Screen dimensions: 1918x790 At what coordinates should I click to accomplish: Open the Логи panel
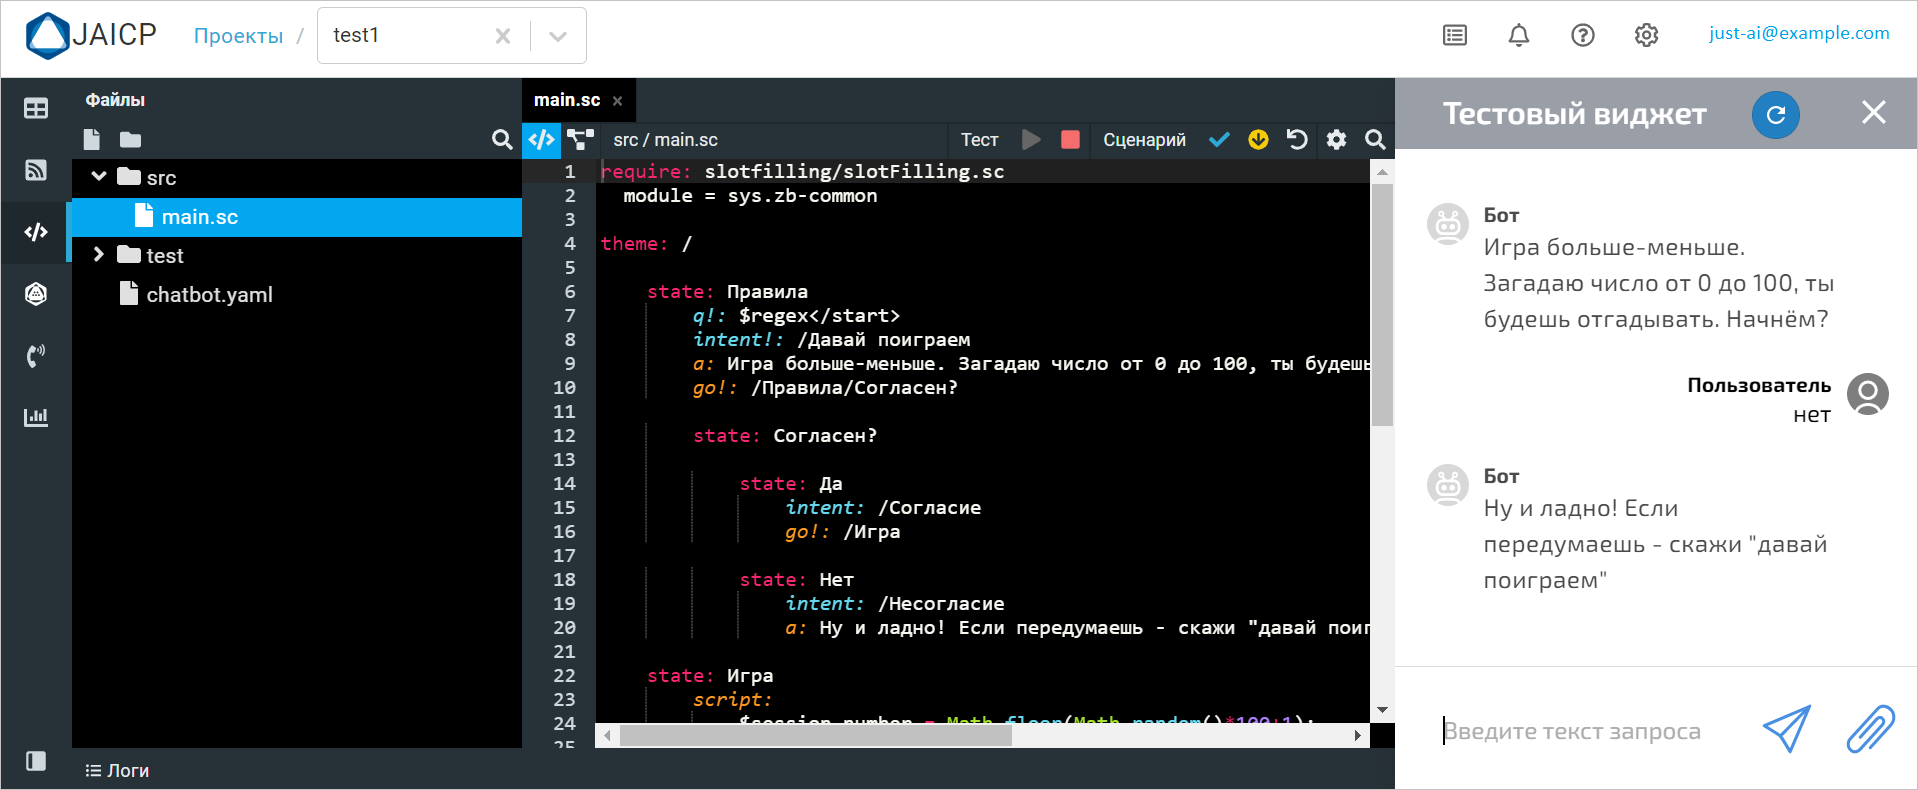coord(118,770)
